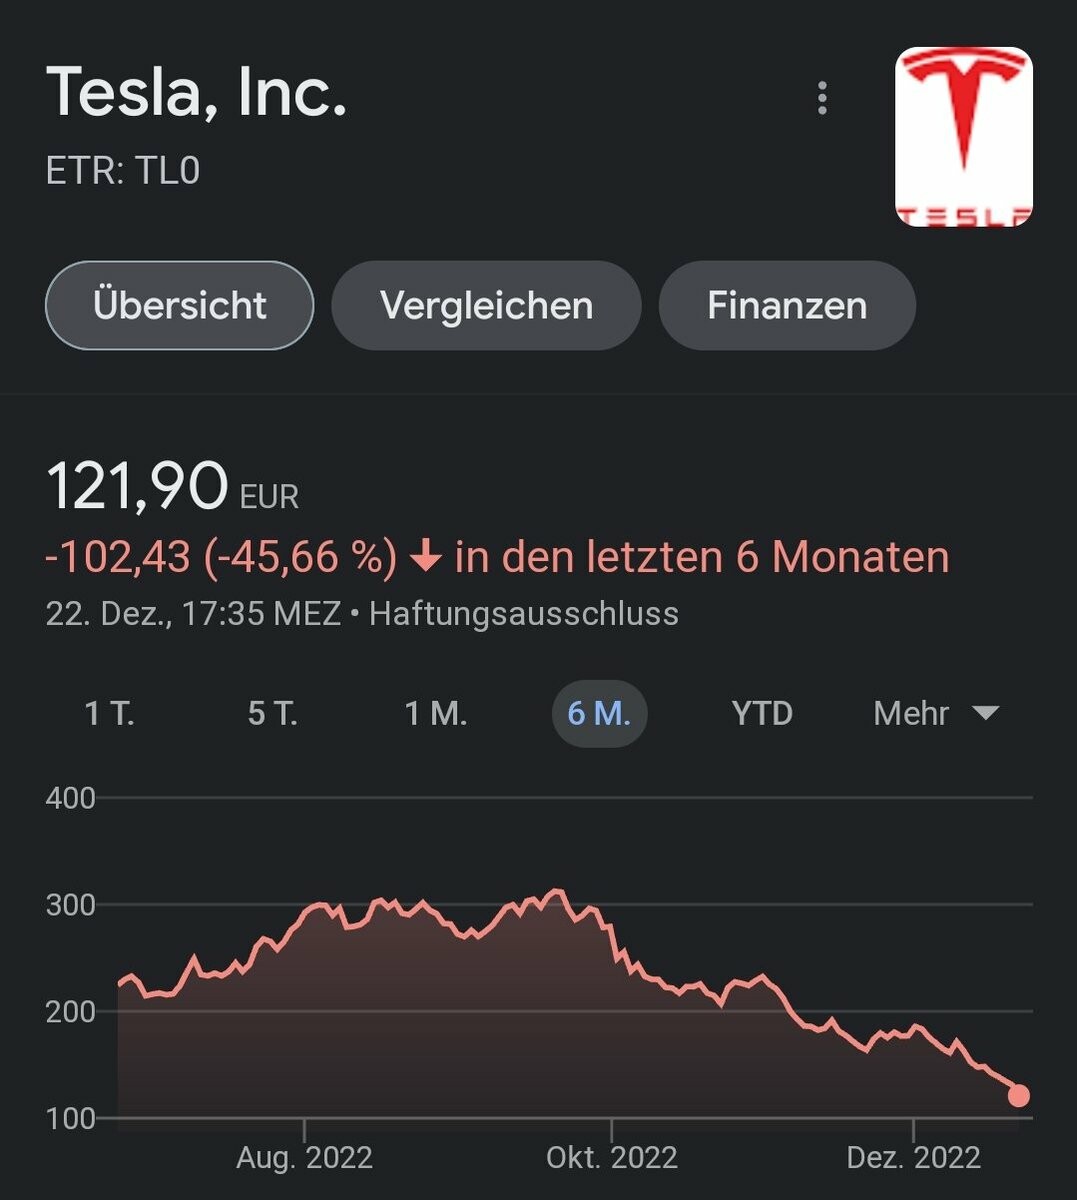Tap the Tesla logo thumbnail
This screenshot has height=1200, width=1077.
click(963, 137)
